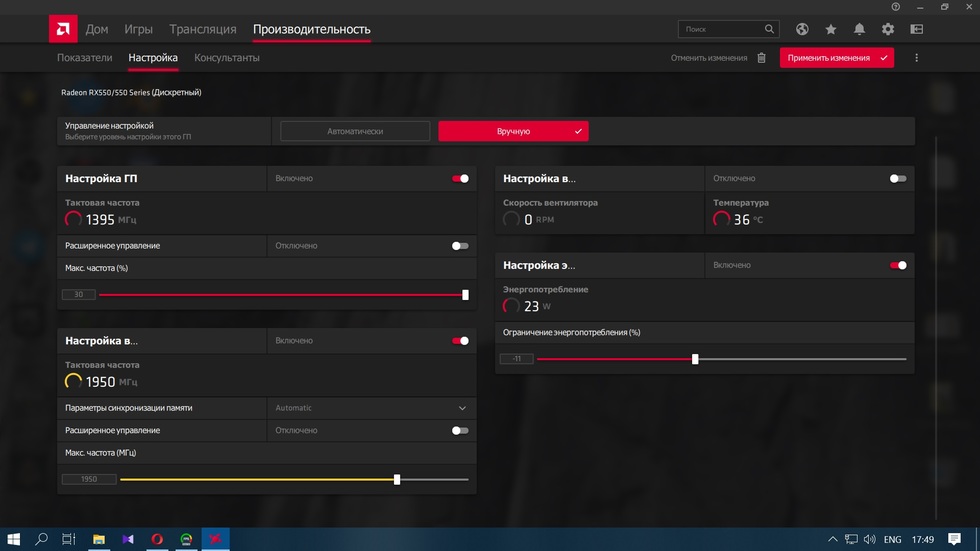Screen dimensions: 980x551
Task: Switch to Показатели sub-tab
Action: (84, 57)
